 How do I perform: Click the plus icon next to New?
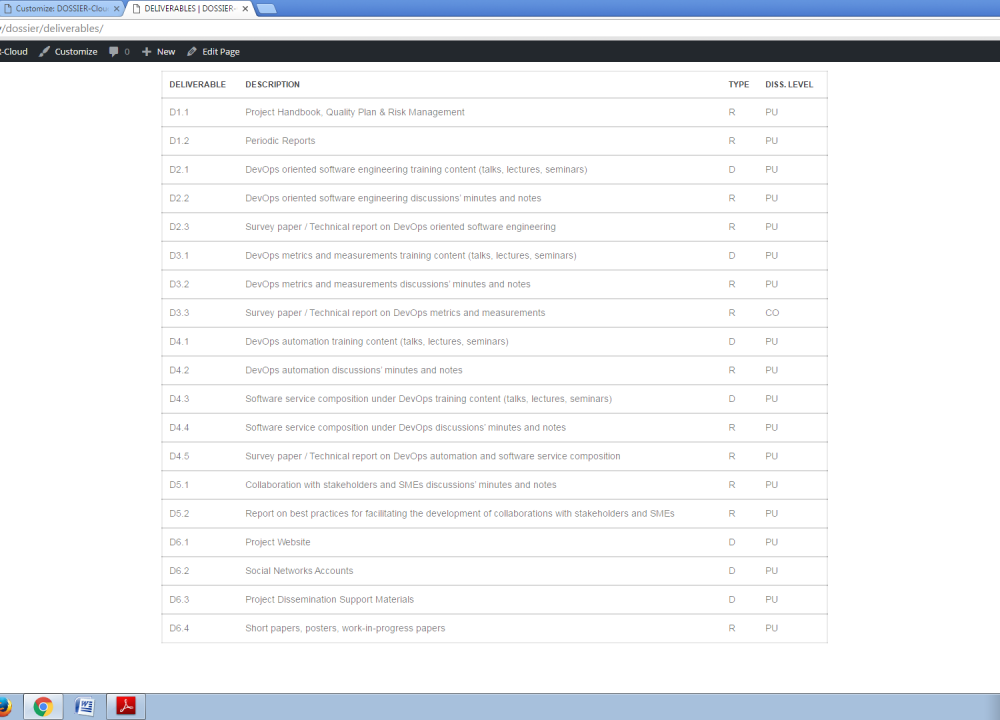point(146,51)
